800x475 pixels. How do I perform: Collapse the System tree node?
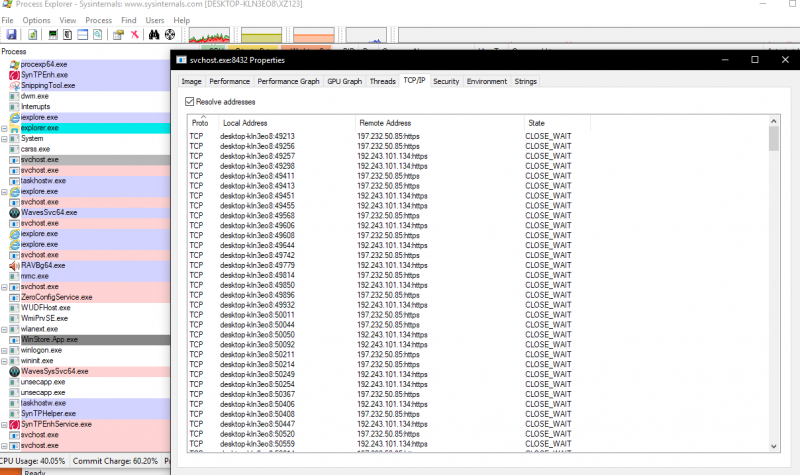[4, 139]
